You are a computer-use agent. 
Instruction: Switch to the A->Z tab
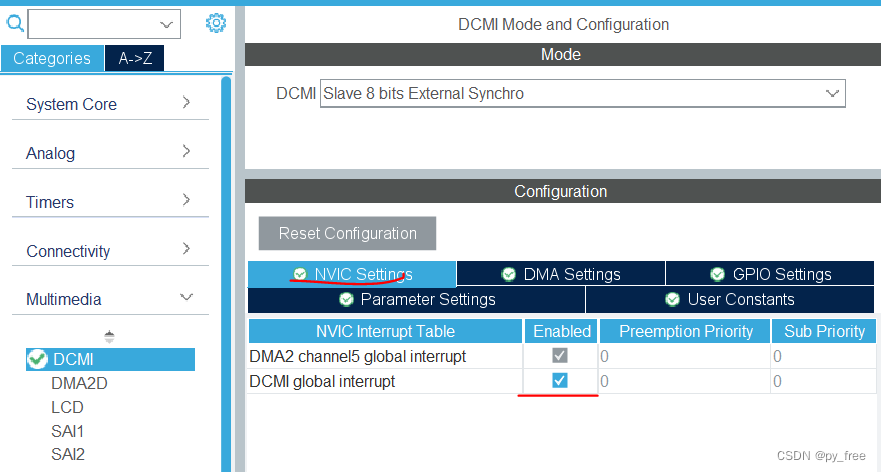pyautogui.click(x=134, y=58)
